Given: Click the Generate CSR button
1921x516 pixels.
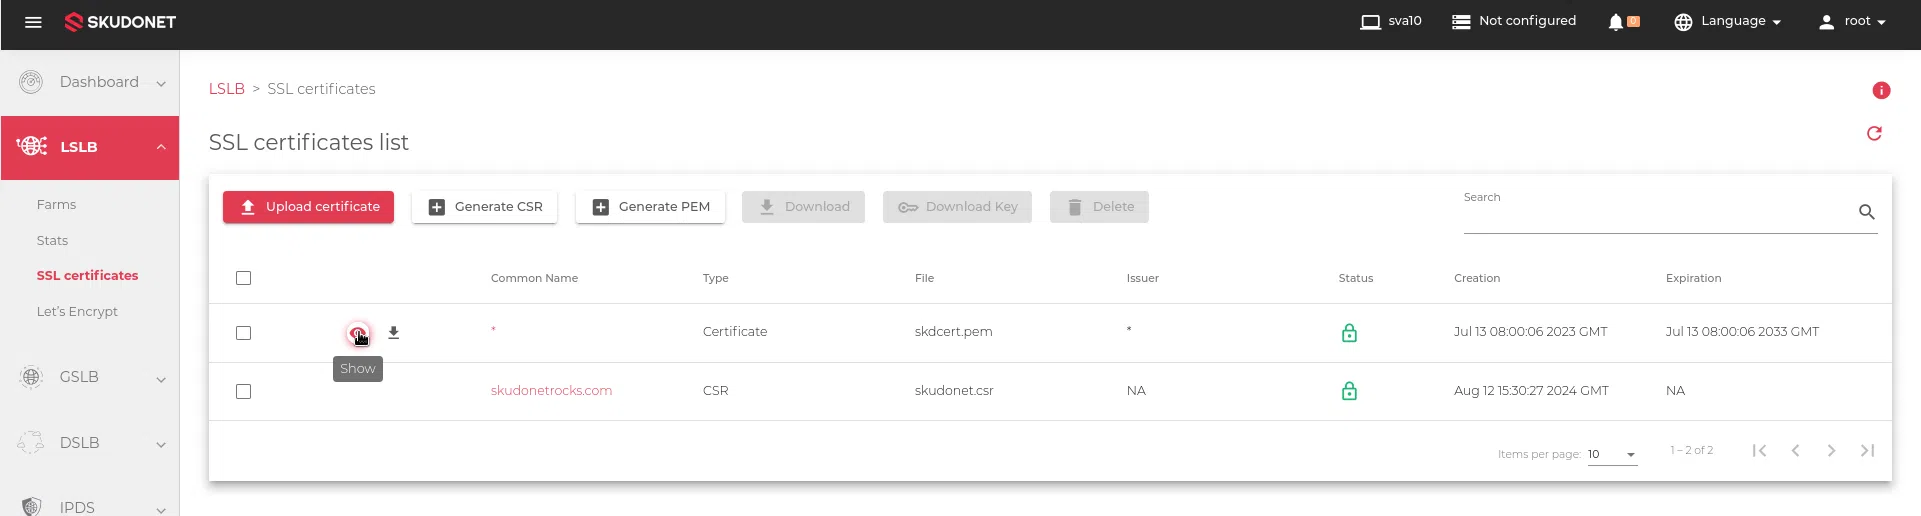Looking at the screenshot, I should [x=485, y=207].
